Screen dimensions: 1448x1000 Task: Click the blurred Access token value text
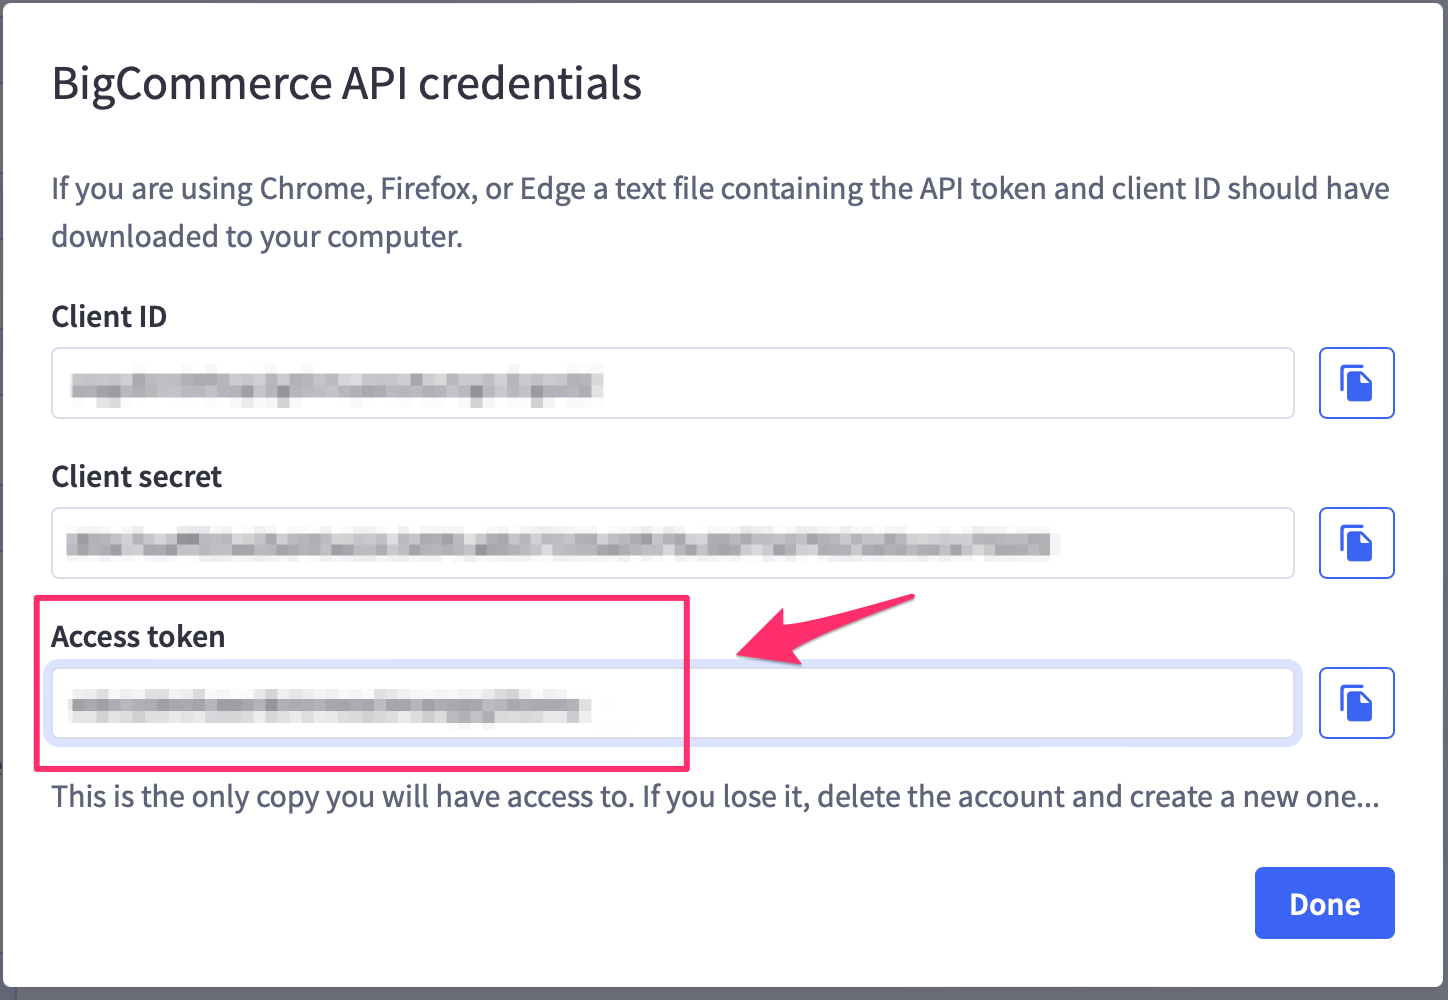tap(331, 705)
